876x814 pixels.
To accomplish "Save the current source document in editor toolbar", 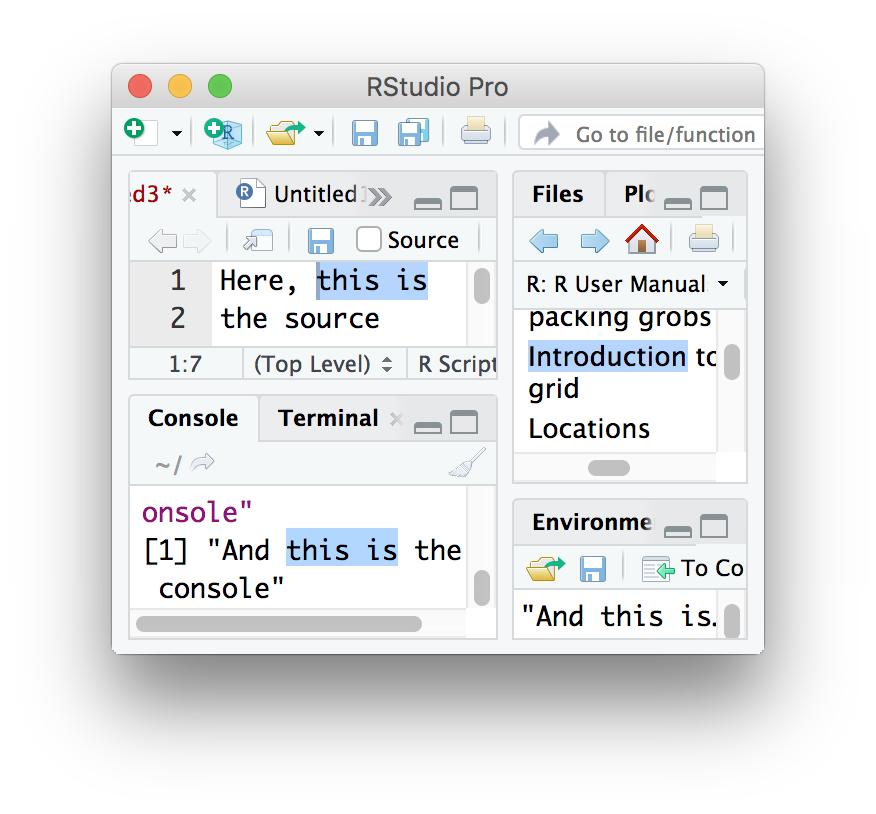I will 321,241.
